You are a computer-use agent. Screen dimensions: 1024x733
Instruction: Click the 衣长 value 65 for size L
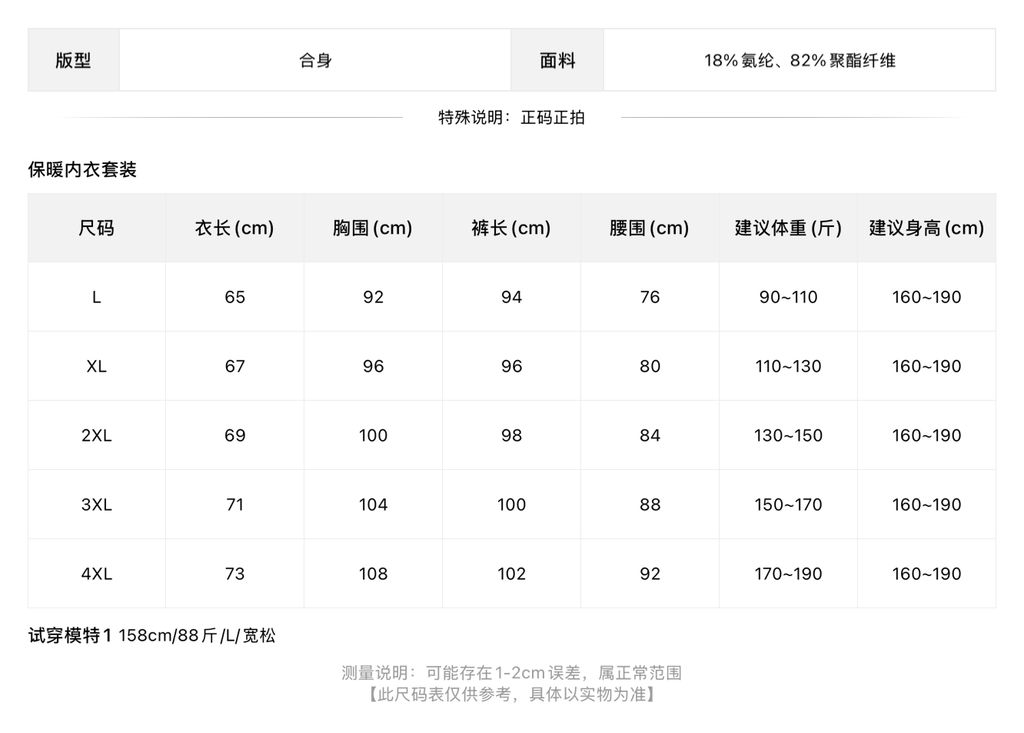[x=234, y=297]
